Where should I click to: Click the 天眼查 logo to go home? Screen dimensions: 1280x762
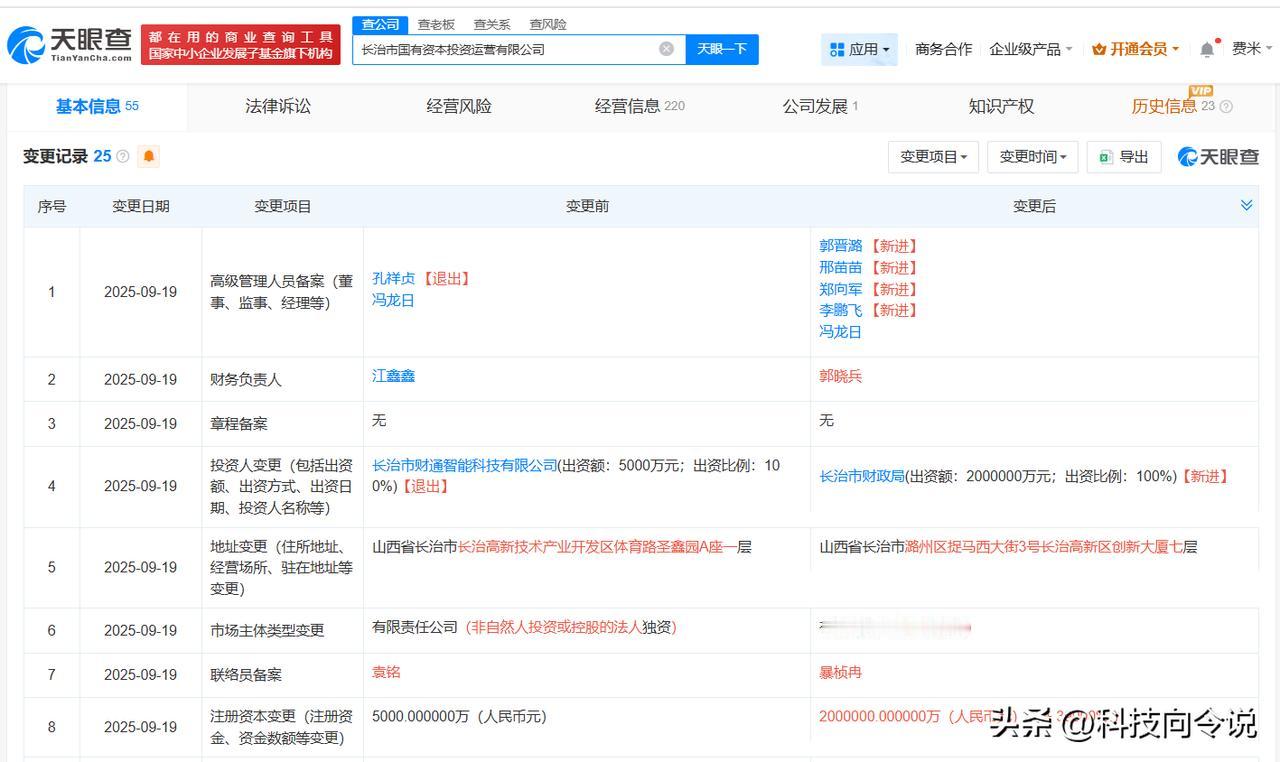pyautogui.click(x=70, y=45)
